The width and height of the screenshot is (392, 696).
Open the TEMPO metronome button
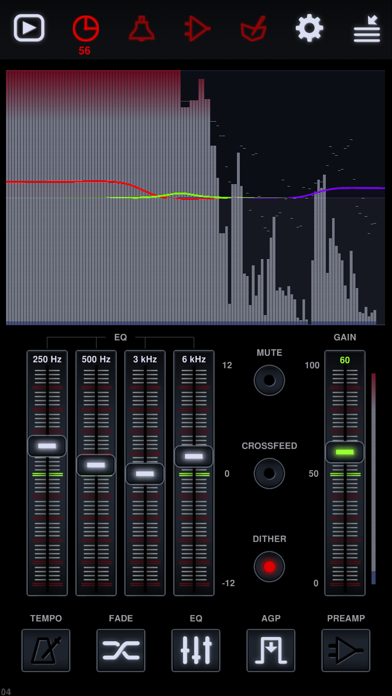tap(46, 650)
